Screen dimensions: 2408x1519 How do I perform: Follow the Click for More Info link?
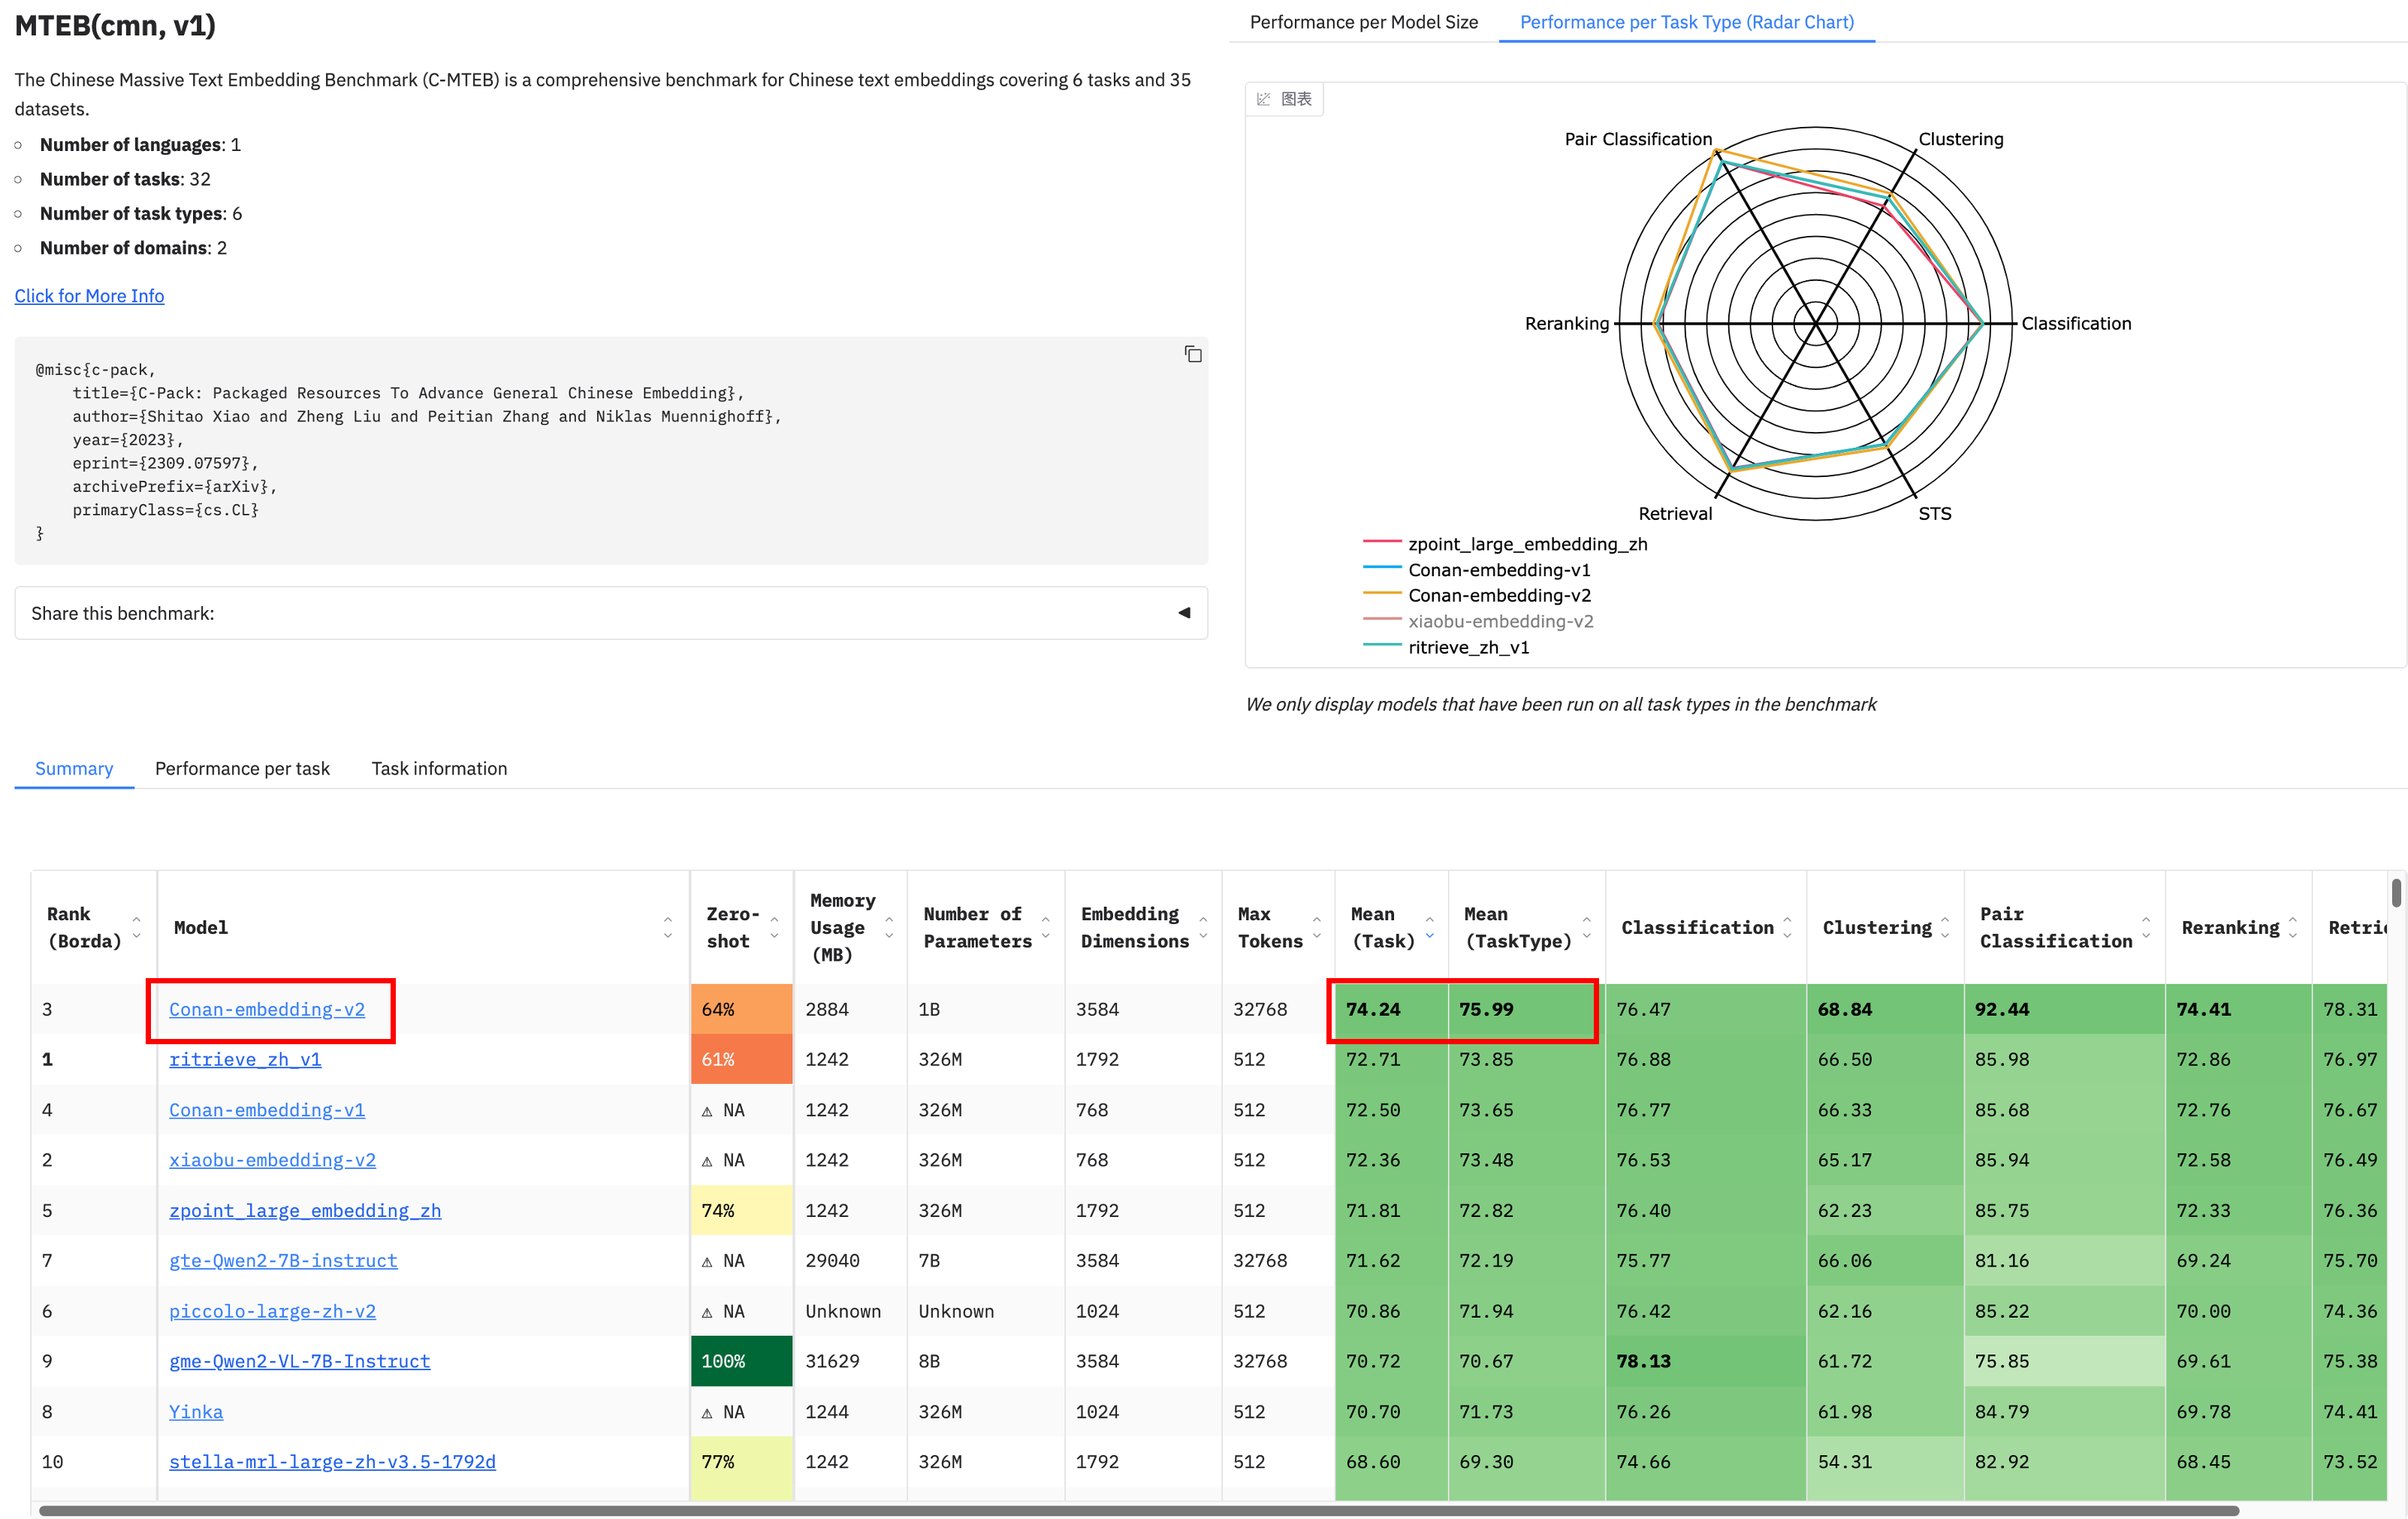coord(89,296)
